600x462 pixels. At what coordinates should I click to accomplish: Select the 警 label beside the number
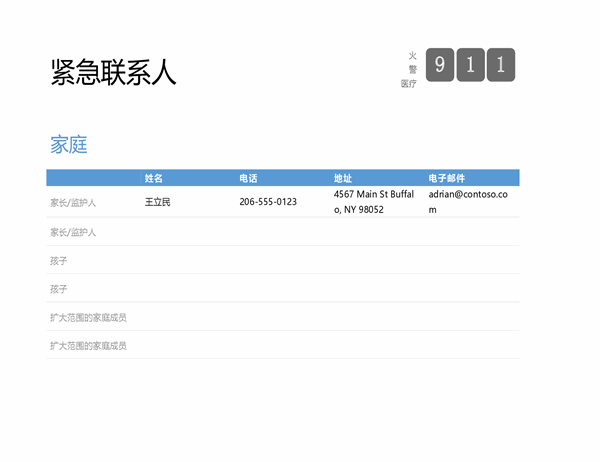412,69
